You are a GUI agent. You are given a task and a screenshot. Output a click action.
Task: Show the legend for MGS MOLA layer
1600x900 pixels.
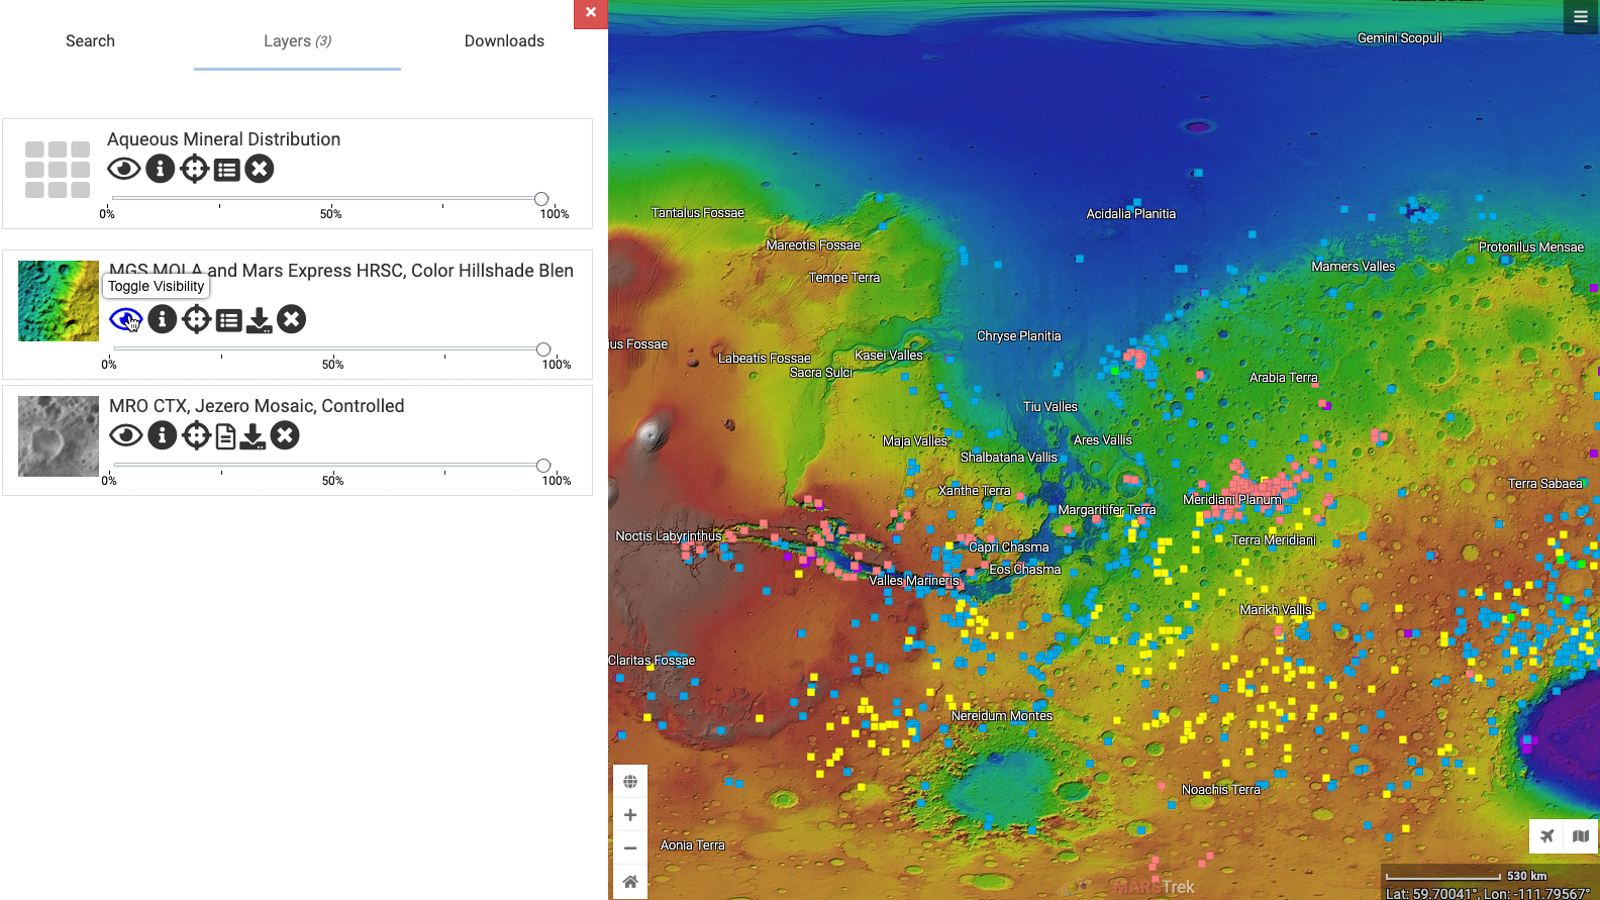coord(229,320)
